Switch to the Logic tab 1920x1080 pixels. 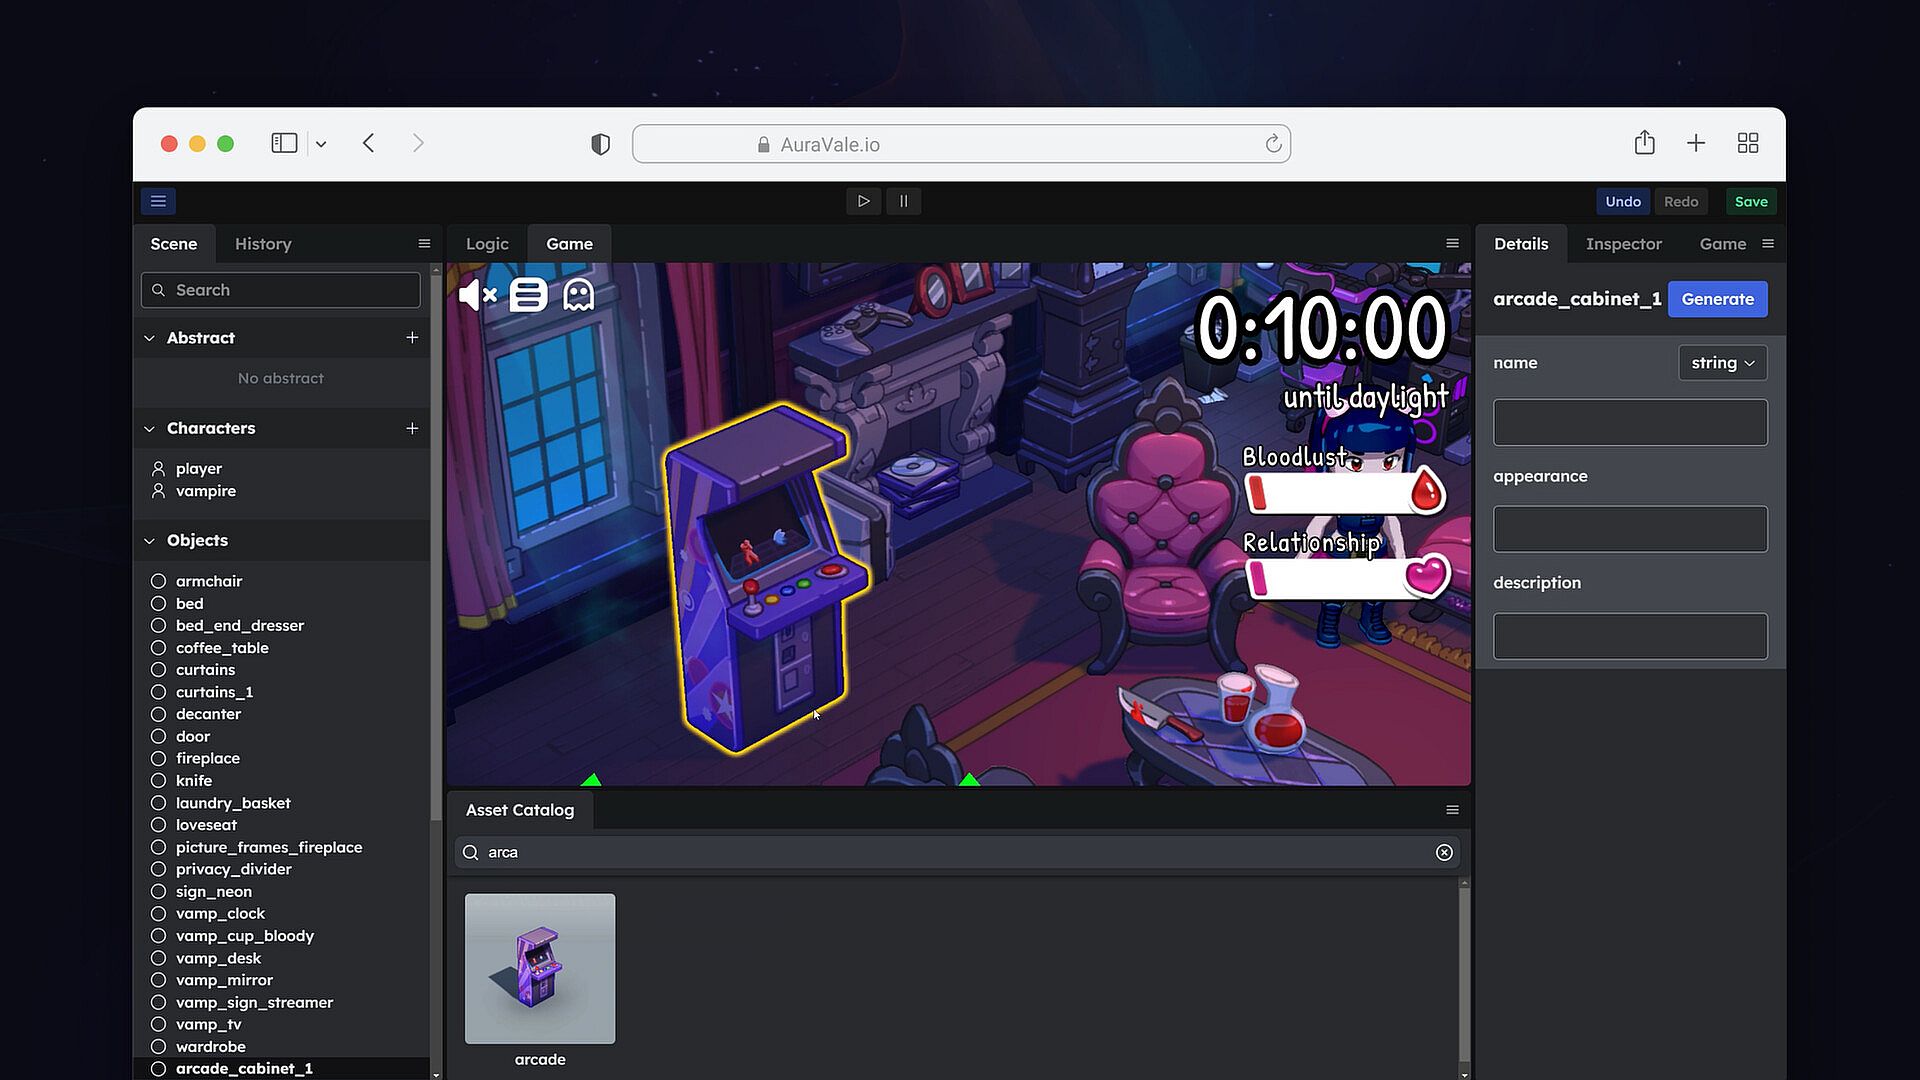(487, 244)
